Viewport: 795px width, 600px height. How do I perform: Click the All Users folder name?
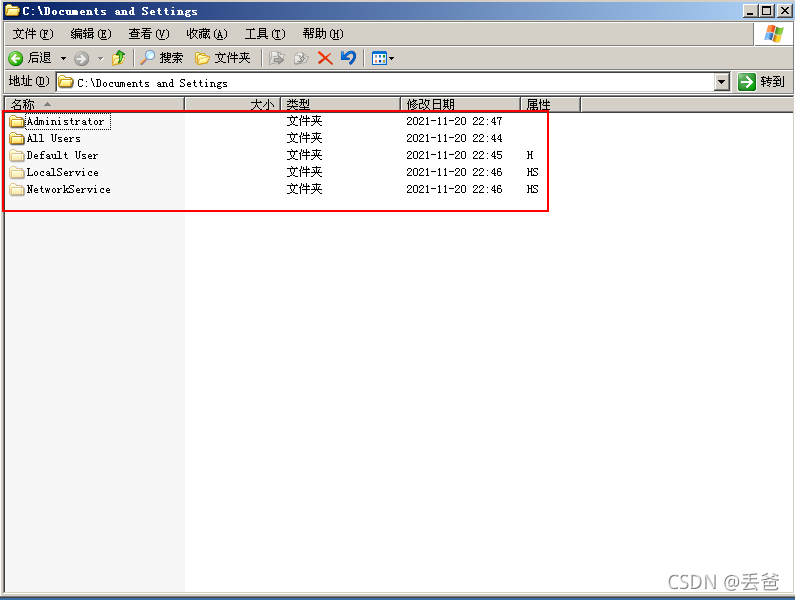click(x=53, y=138)
